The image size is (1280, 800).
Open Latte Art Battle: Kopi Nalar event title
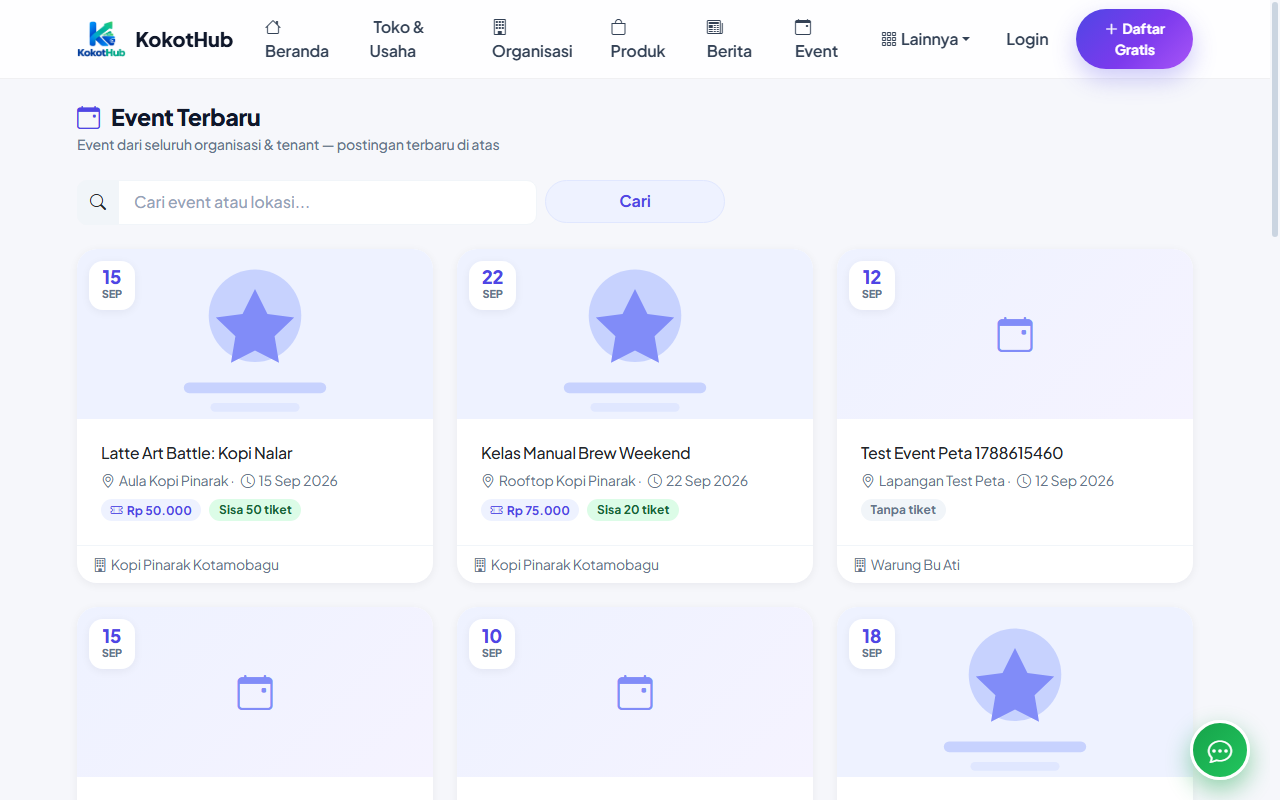(x=197, y=453)
